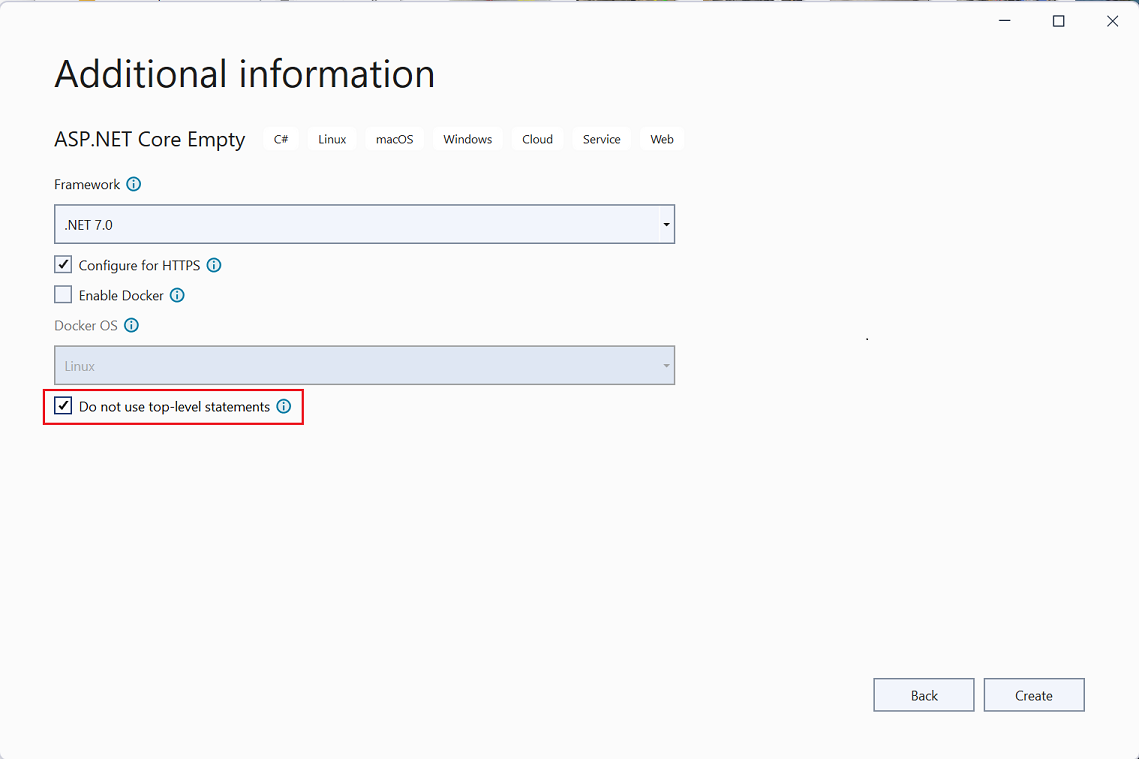Image resolution: width=1139 pixels, height=759 pixels.
Task: Open the Docker OS info icon
Action: tap(131, 325)
